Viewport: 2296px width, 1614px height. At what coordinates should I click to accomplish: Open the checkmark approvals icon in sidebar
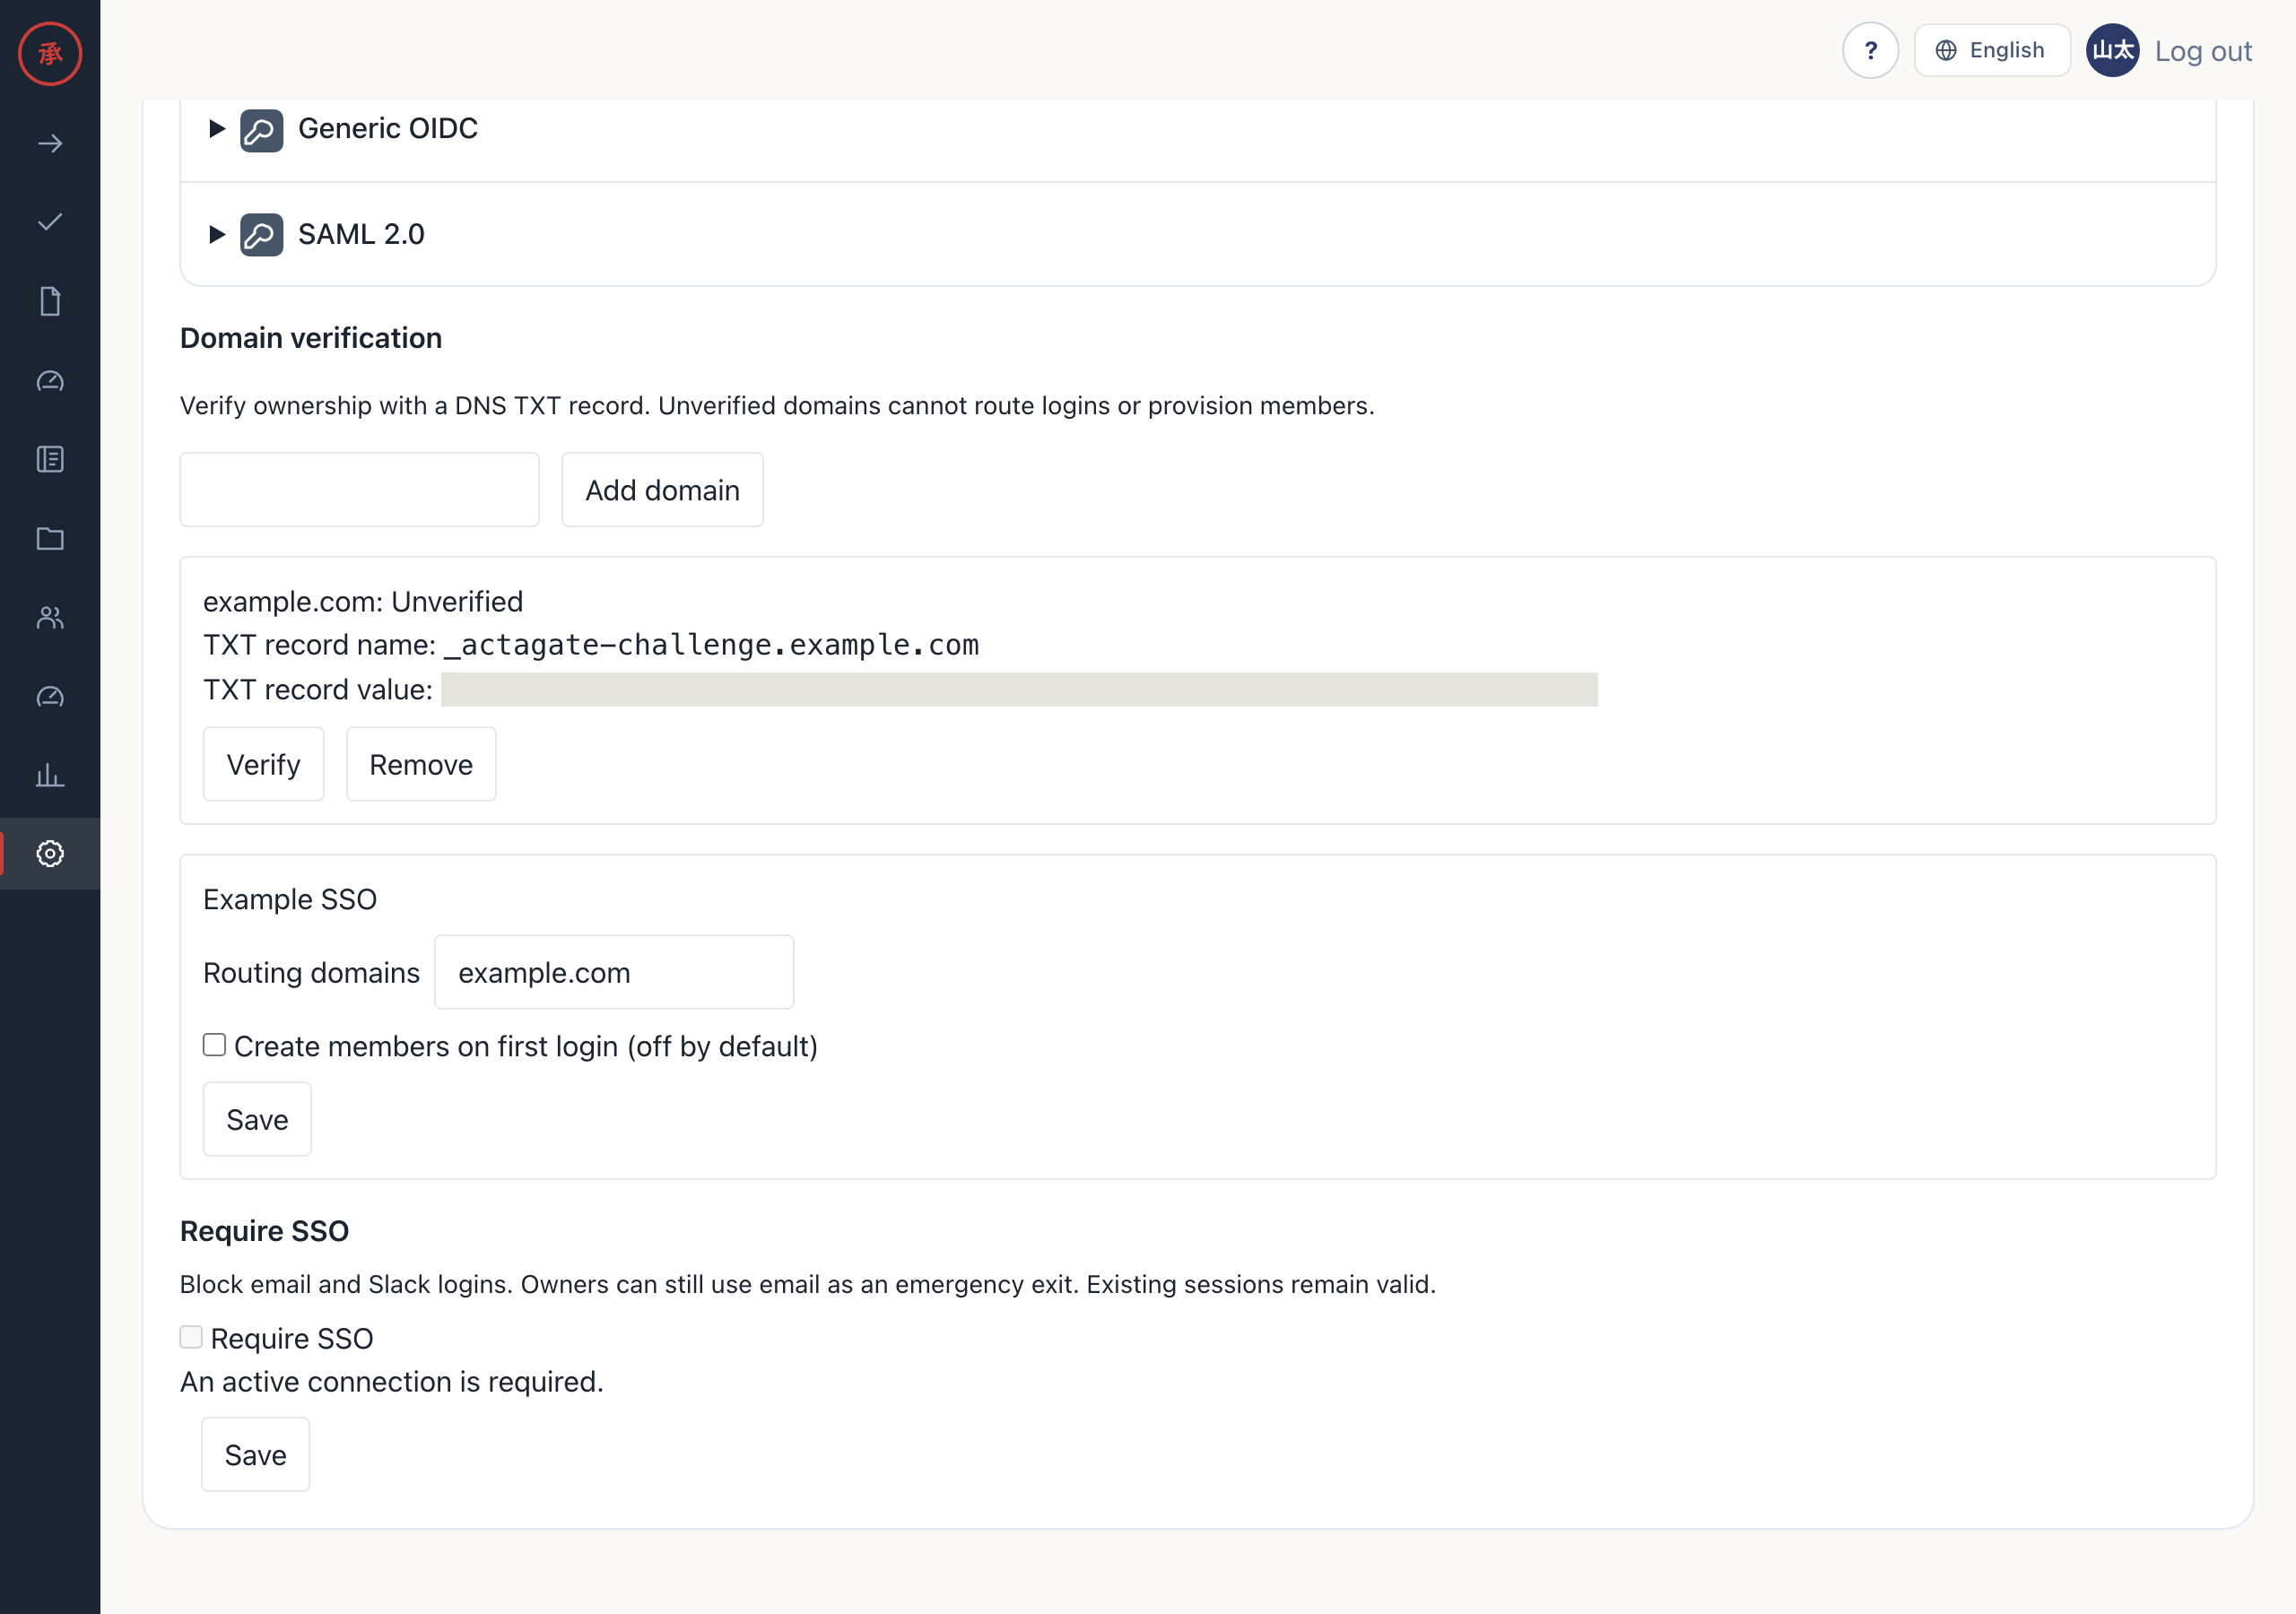coord(50,222)
